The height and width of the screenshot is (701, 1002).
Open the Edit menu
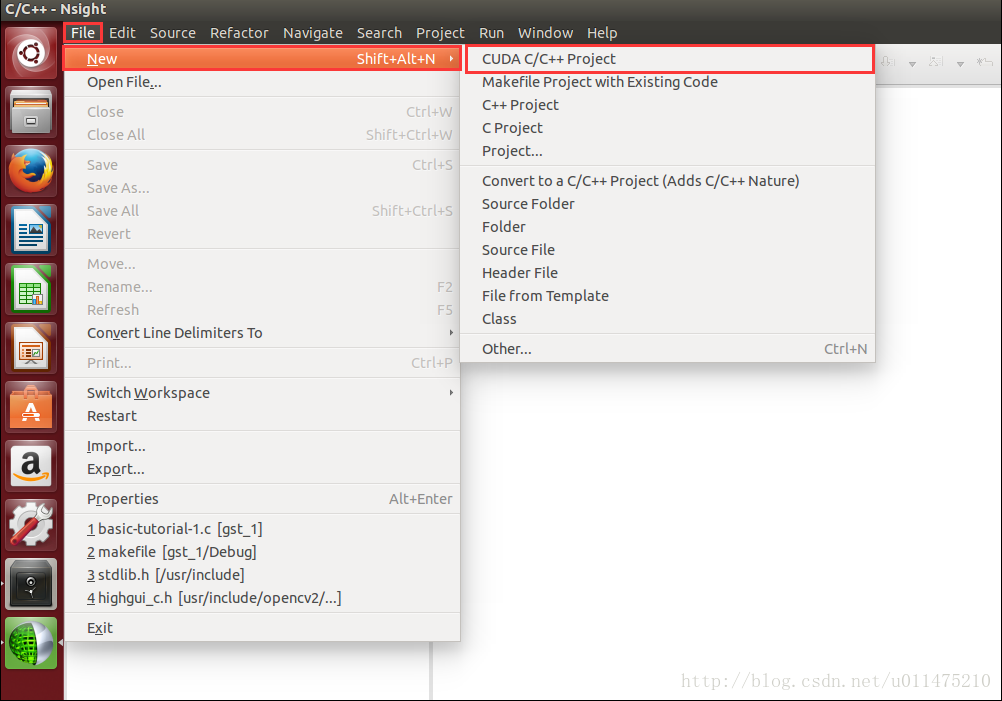tap(122, 33)
